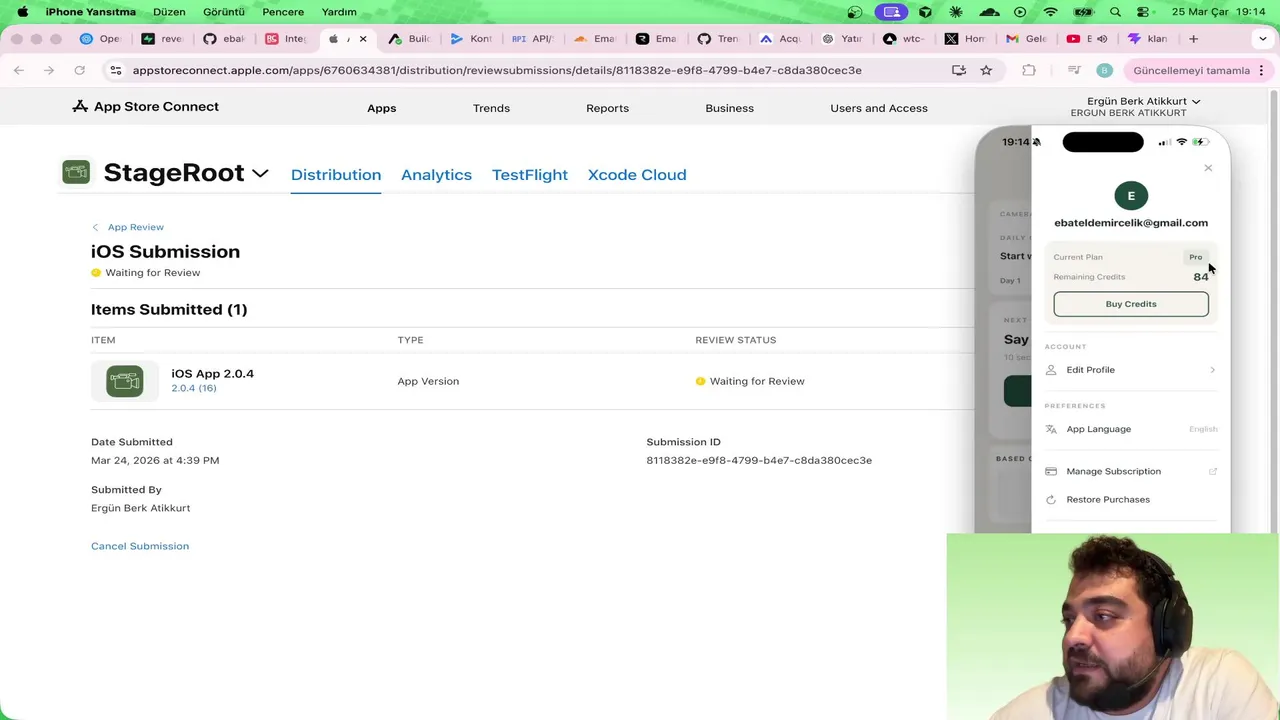This screenshot has height=720, width=1280.
Task: Switch to the X Hom tab
Action: [965, 39]
